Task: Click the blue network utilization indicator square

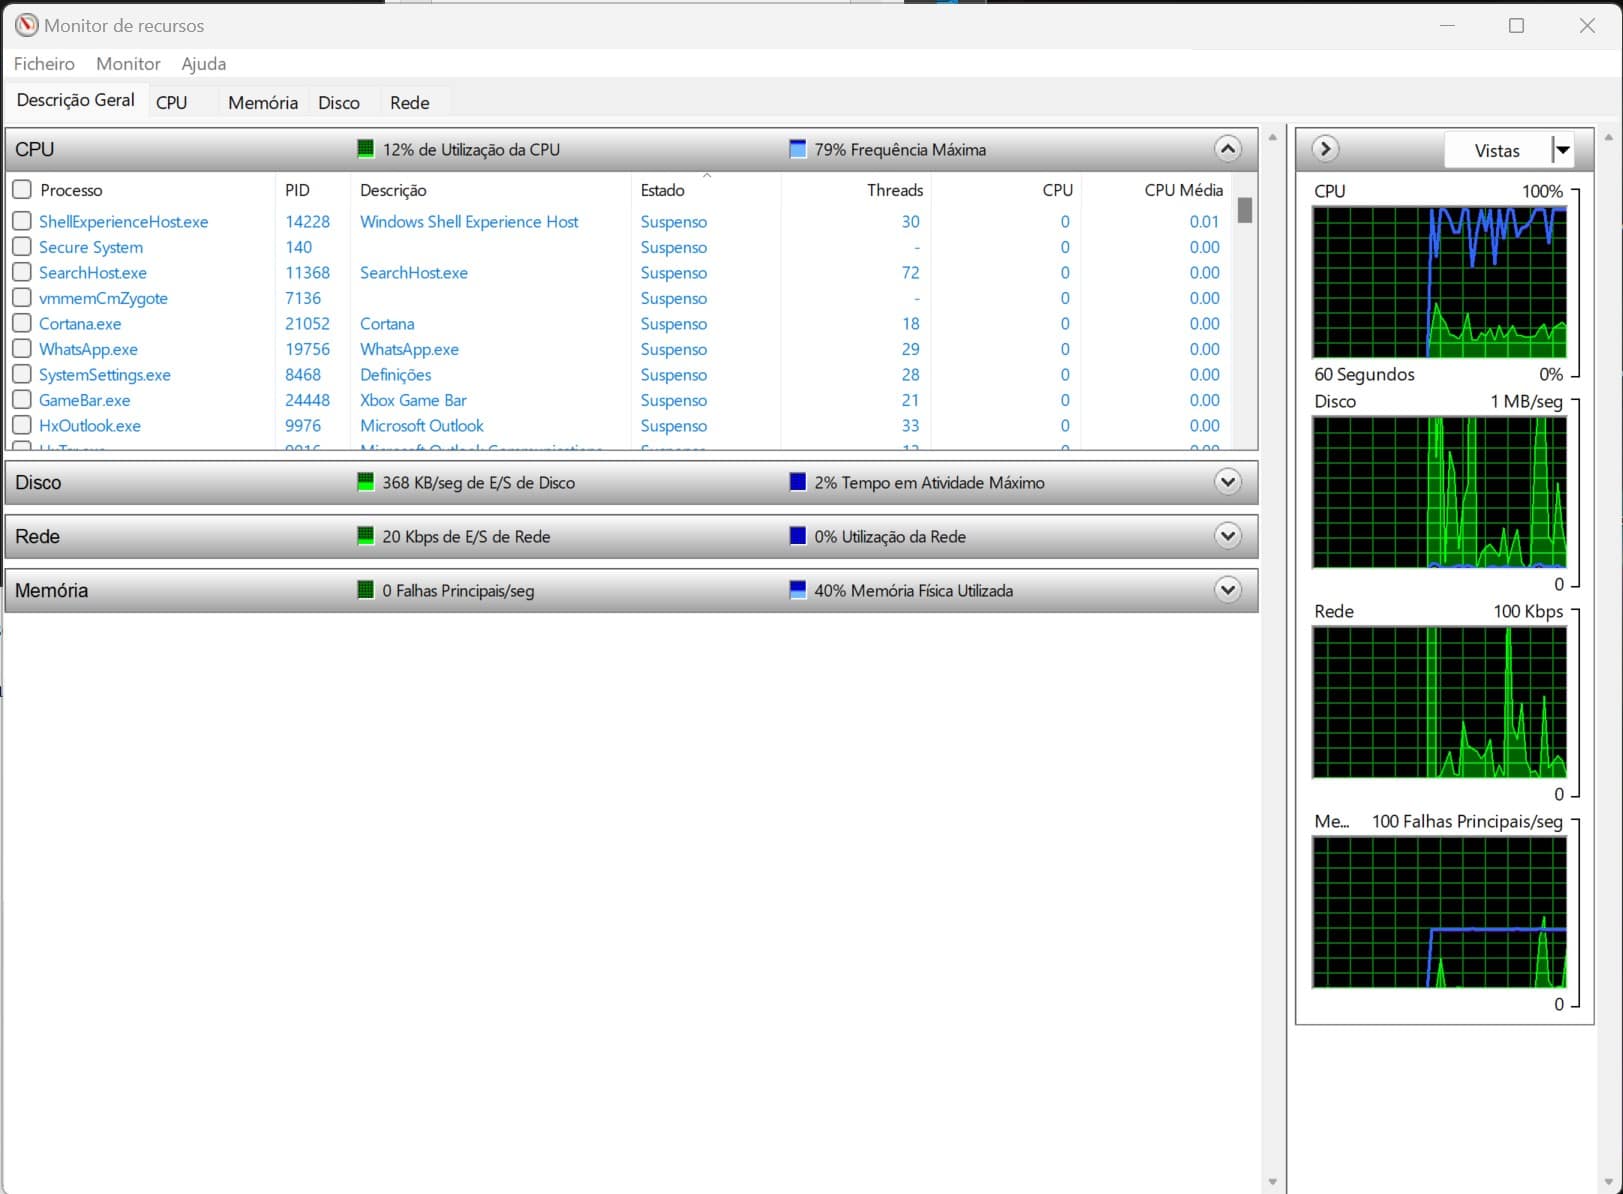Action: [797, 536]
